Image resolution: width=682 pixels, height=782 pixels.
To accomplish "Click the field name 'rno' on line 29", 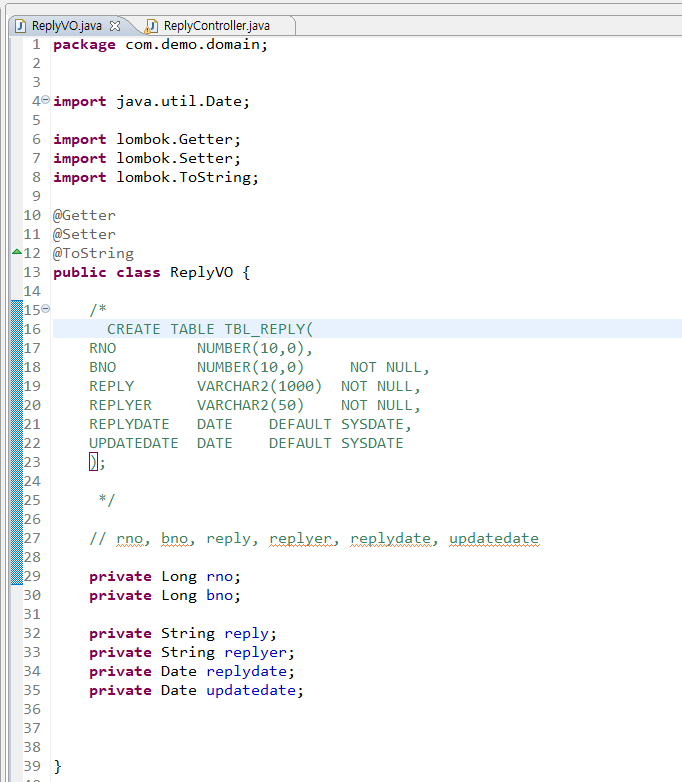I will tap(220, 577).
